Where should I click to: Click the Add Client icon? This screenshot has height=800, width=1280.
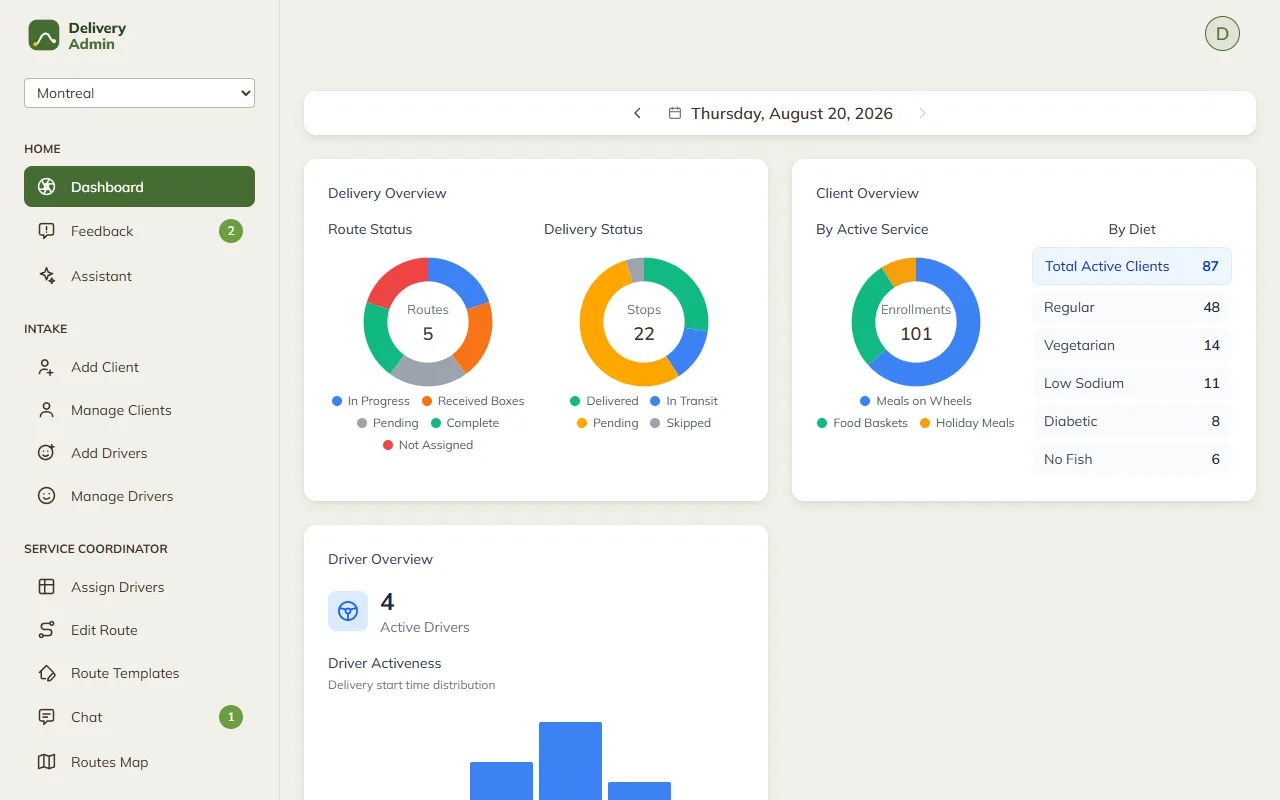click(x=46, y=367)
